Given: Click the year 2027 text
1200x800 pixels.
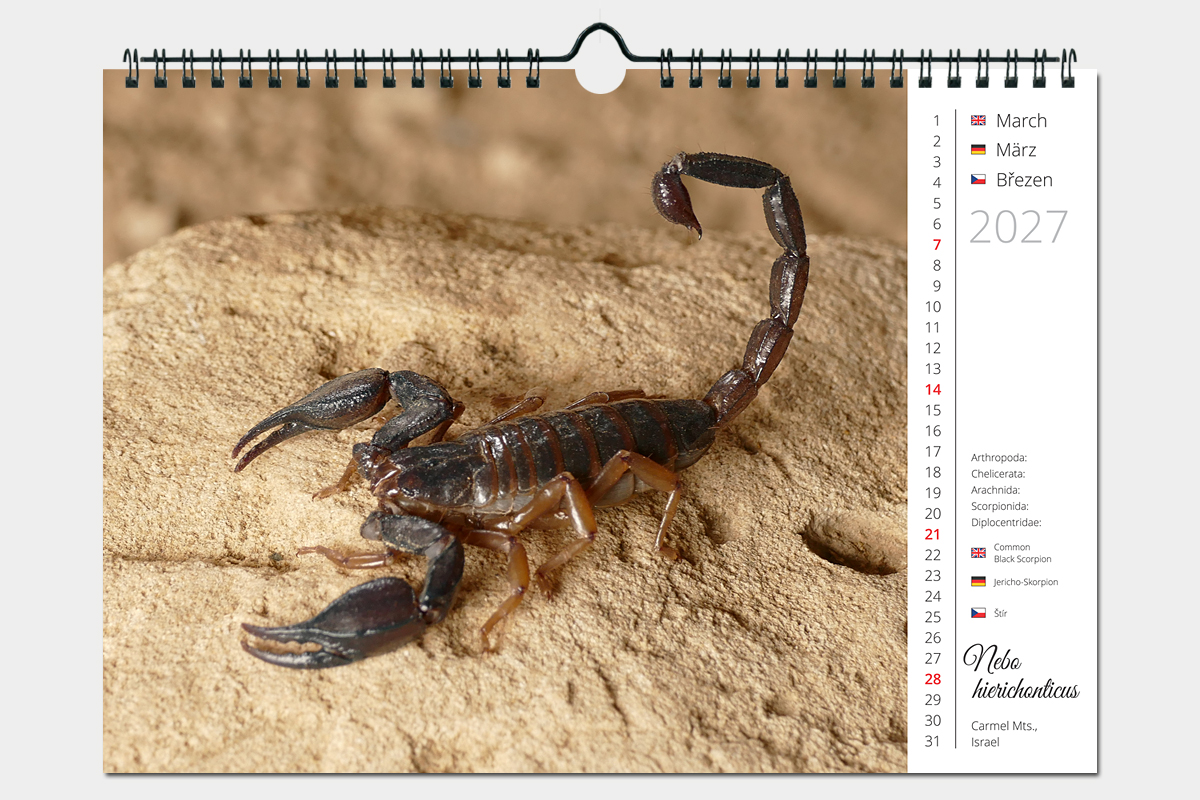Looking at the screenshot, I should pos(1018,228).
